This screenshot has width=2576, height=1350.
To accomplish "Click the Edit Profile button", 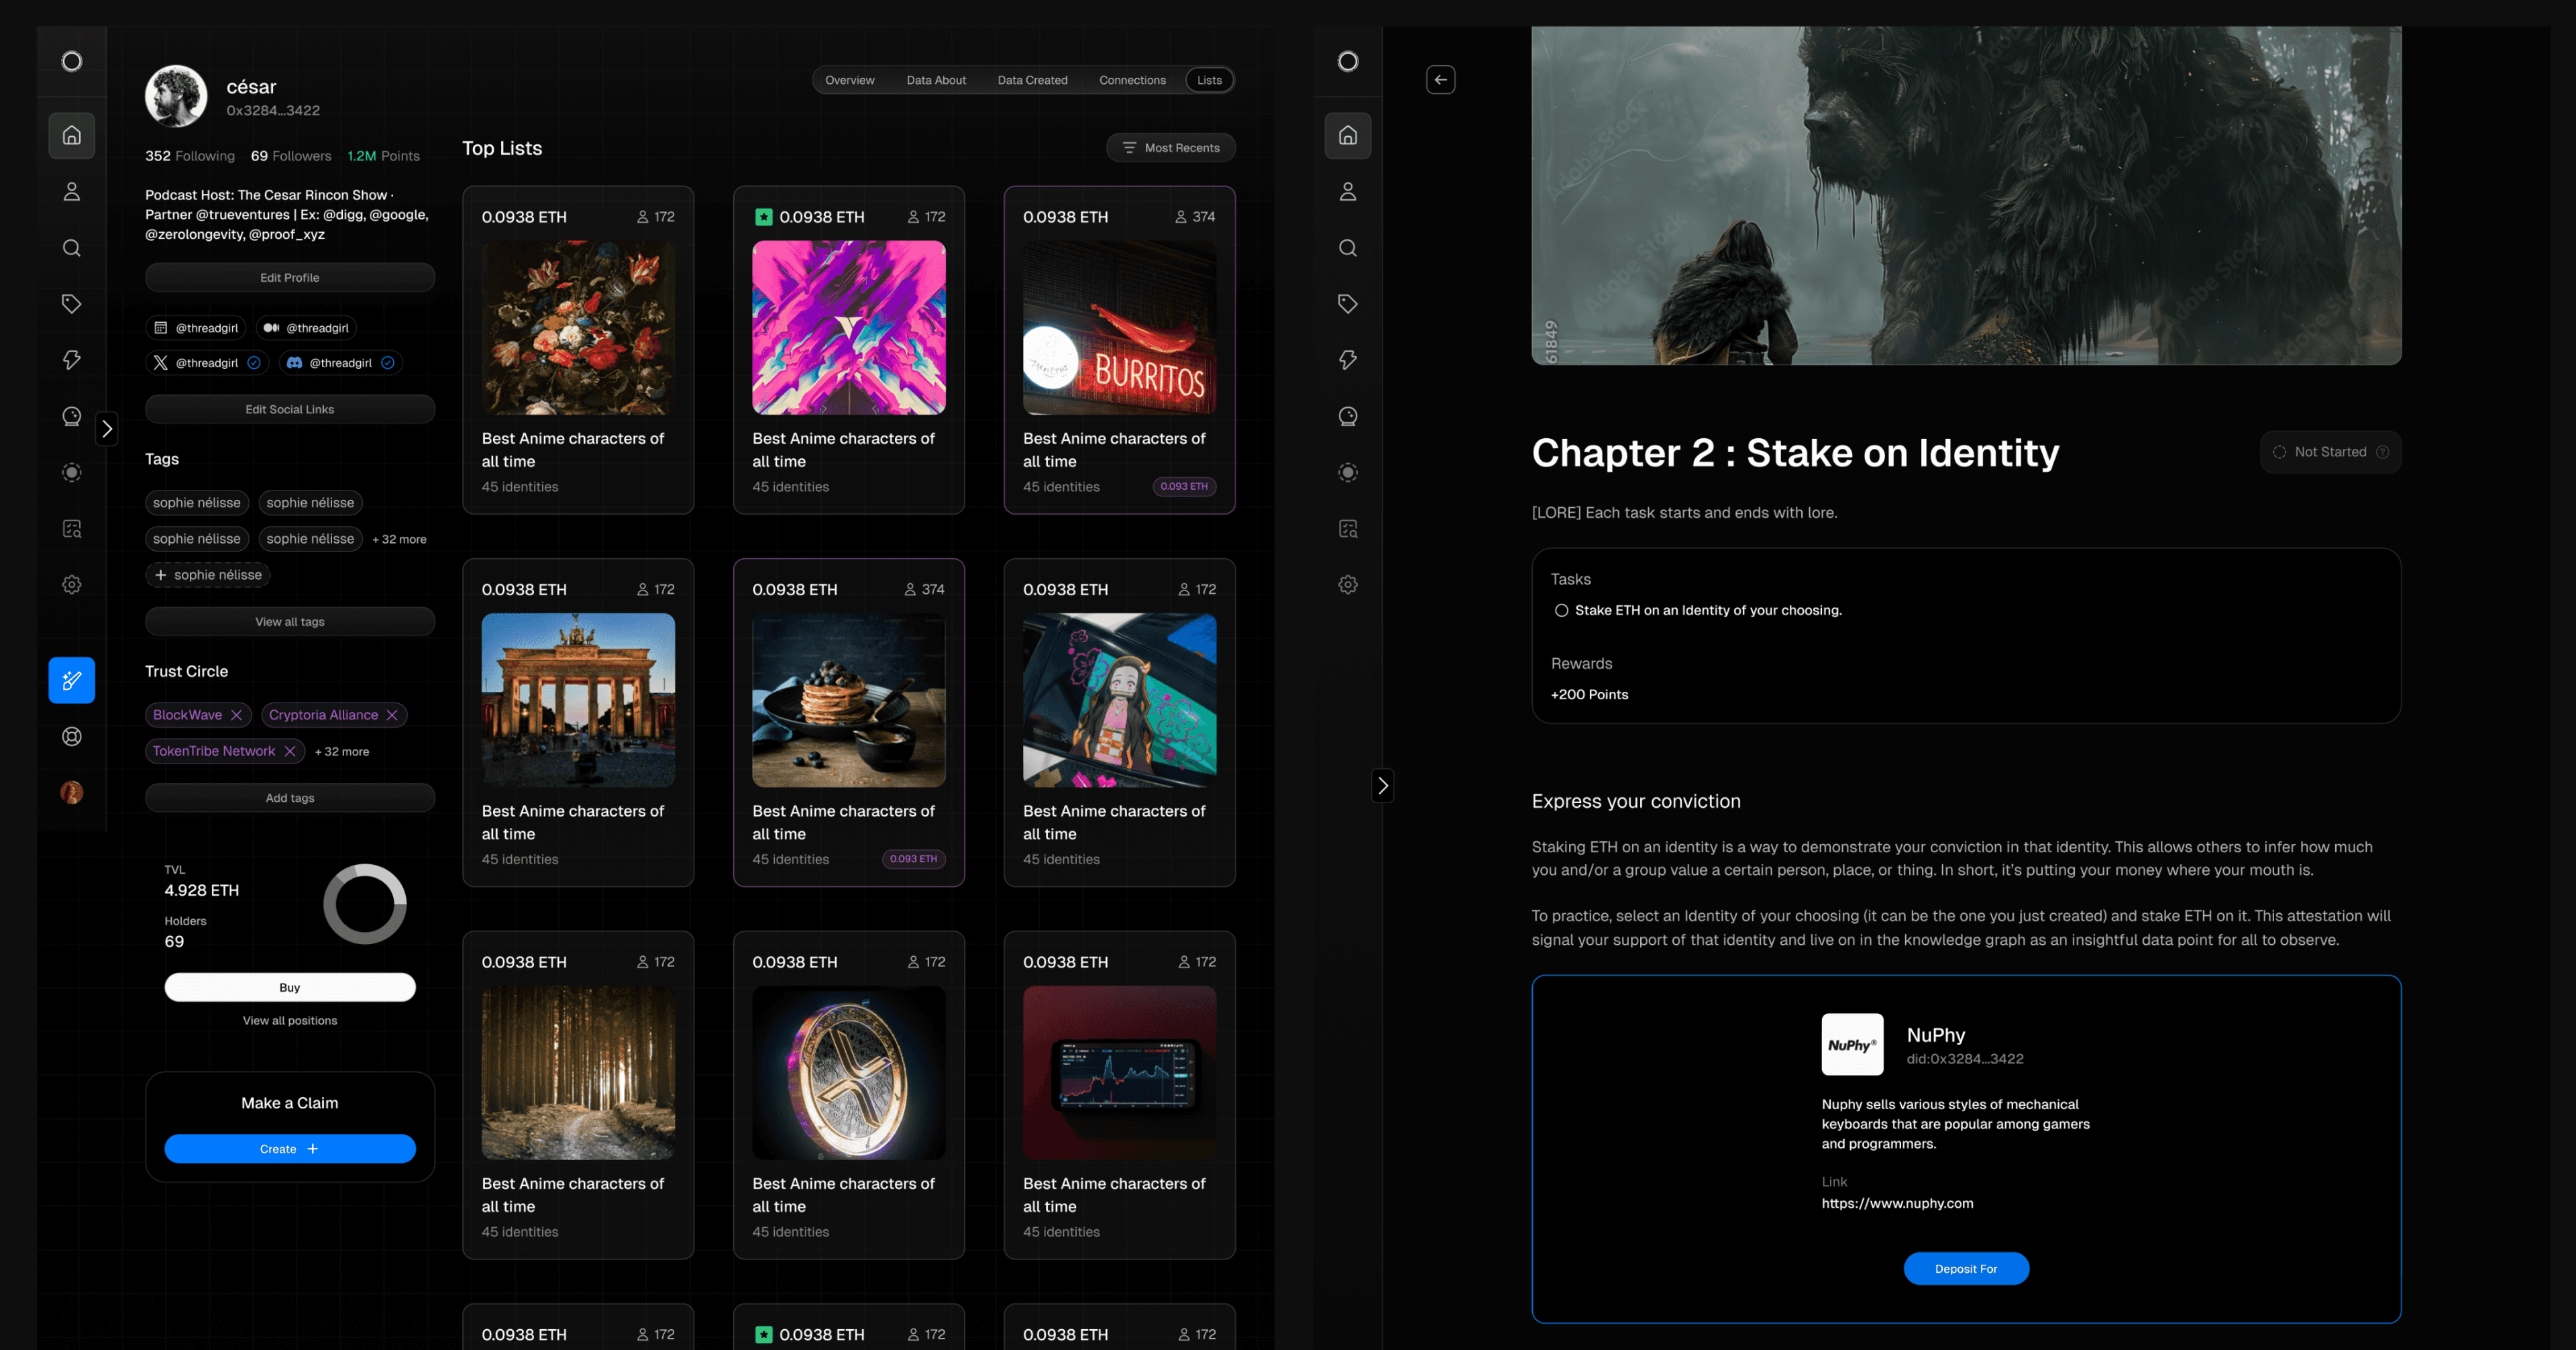I will (x=290, y=278).
